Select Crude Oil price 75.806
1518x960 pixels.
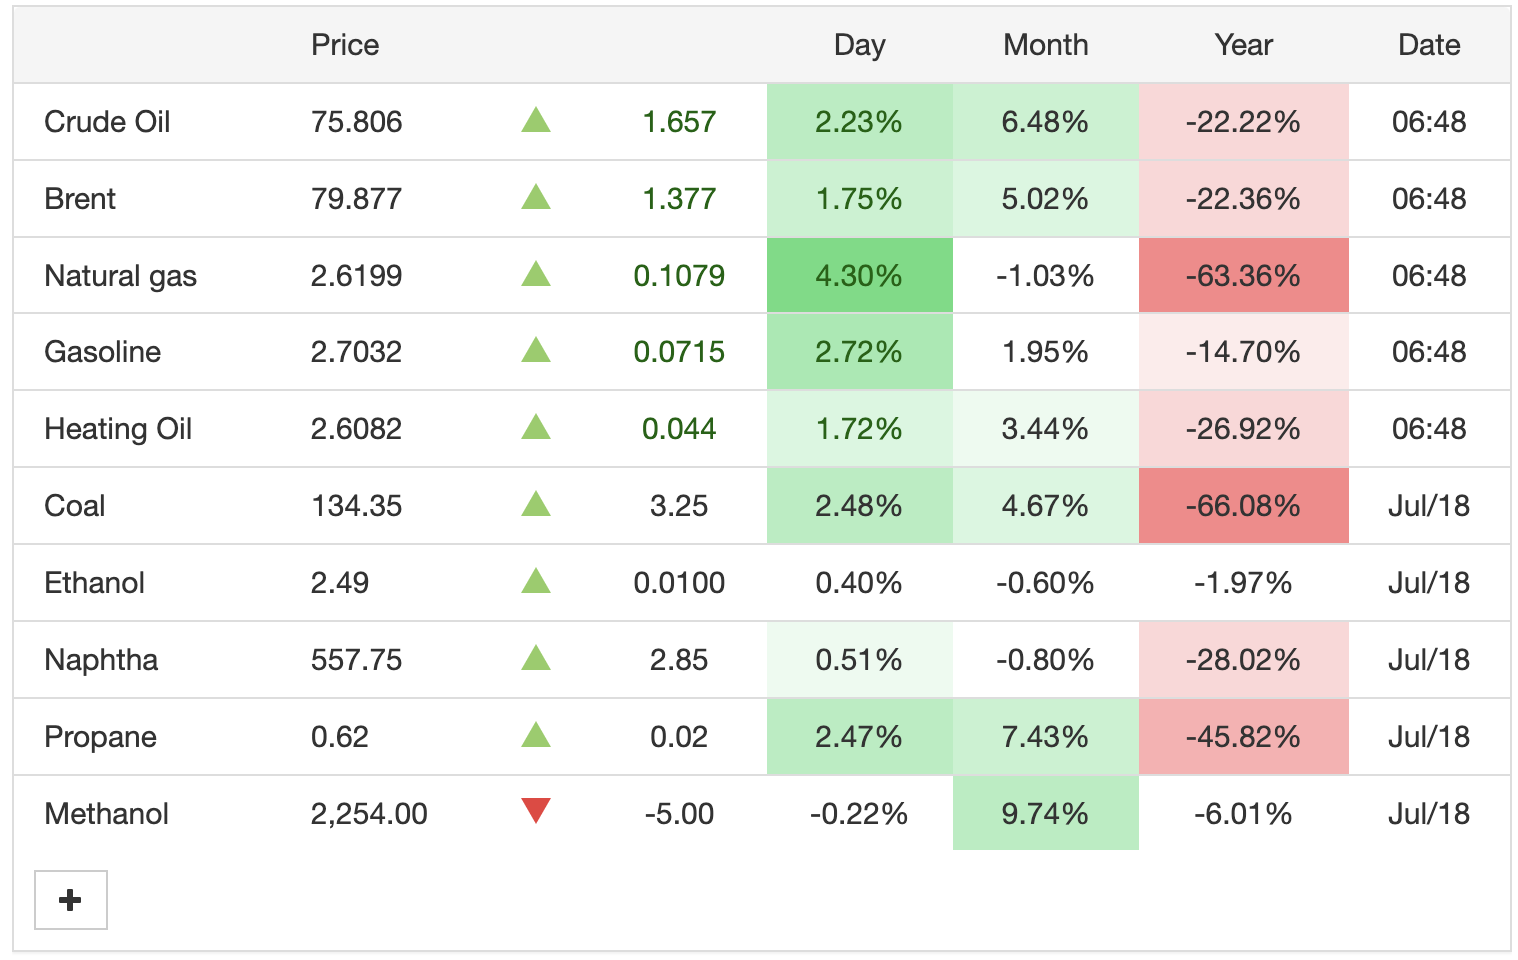pyautogui.click(x=356, y=122)
